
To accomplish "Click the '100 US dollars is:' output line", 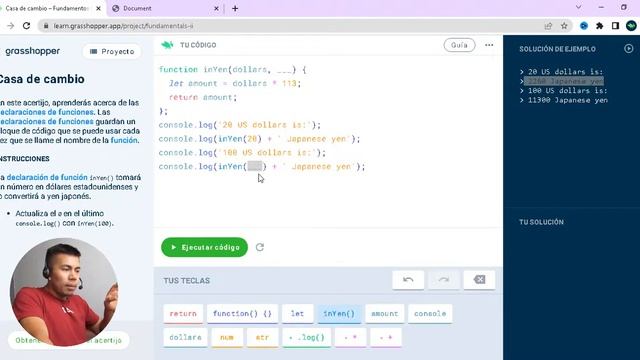I will [x=568, y=90].
